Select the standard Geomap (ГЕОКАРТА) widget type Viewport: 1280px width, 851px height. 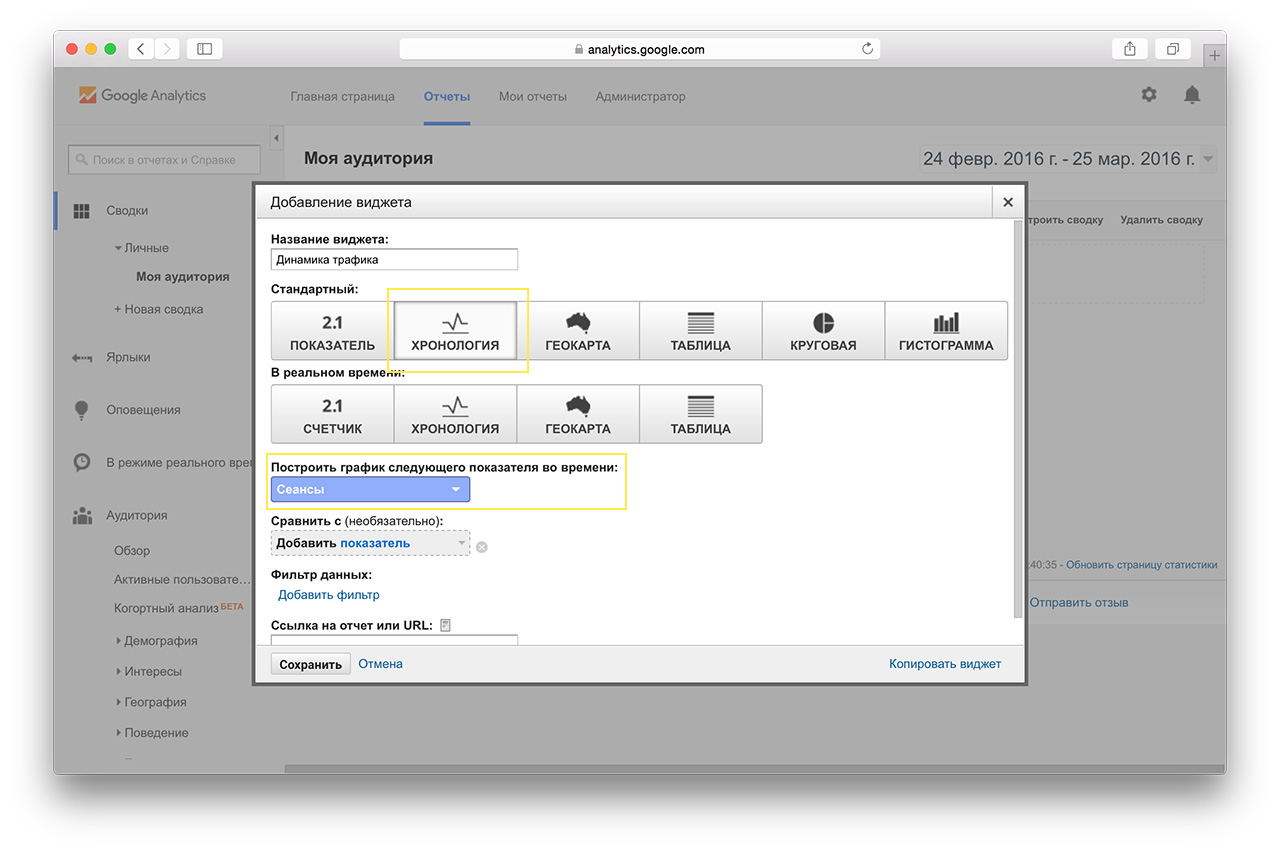[578, 331]
